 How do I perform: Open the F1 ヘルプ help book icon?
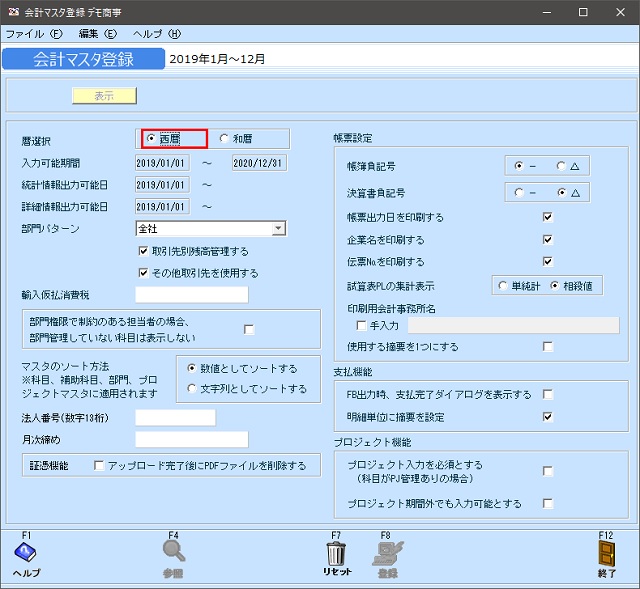pos(25,553)
